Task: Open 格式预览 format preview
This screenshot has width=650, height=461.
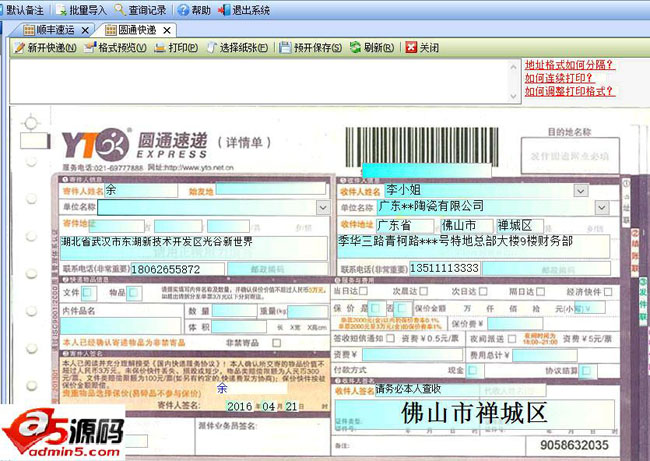Action: point(115,48)
